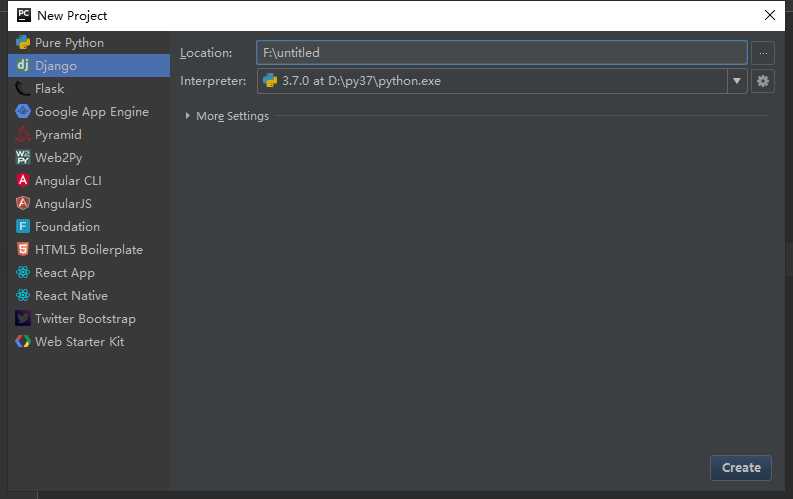Select Django project type

pos(89,65)
